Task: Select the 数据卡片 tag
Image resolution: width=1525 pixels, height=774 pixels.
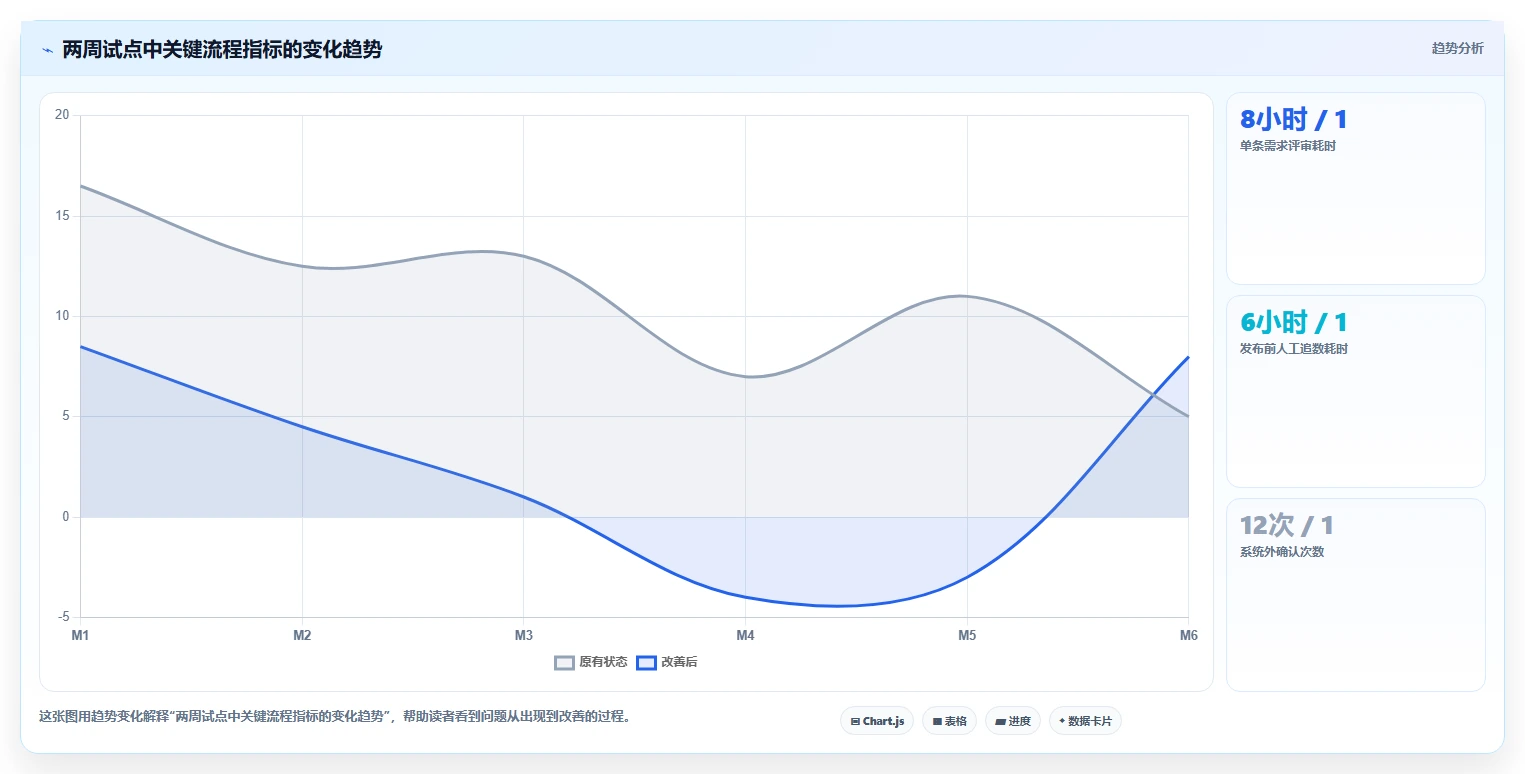Action: point(1085,721)
